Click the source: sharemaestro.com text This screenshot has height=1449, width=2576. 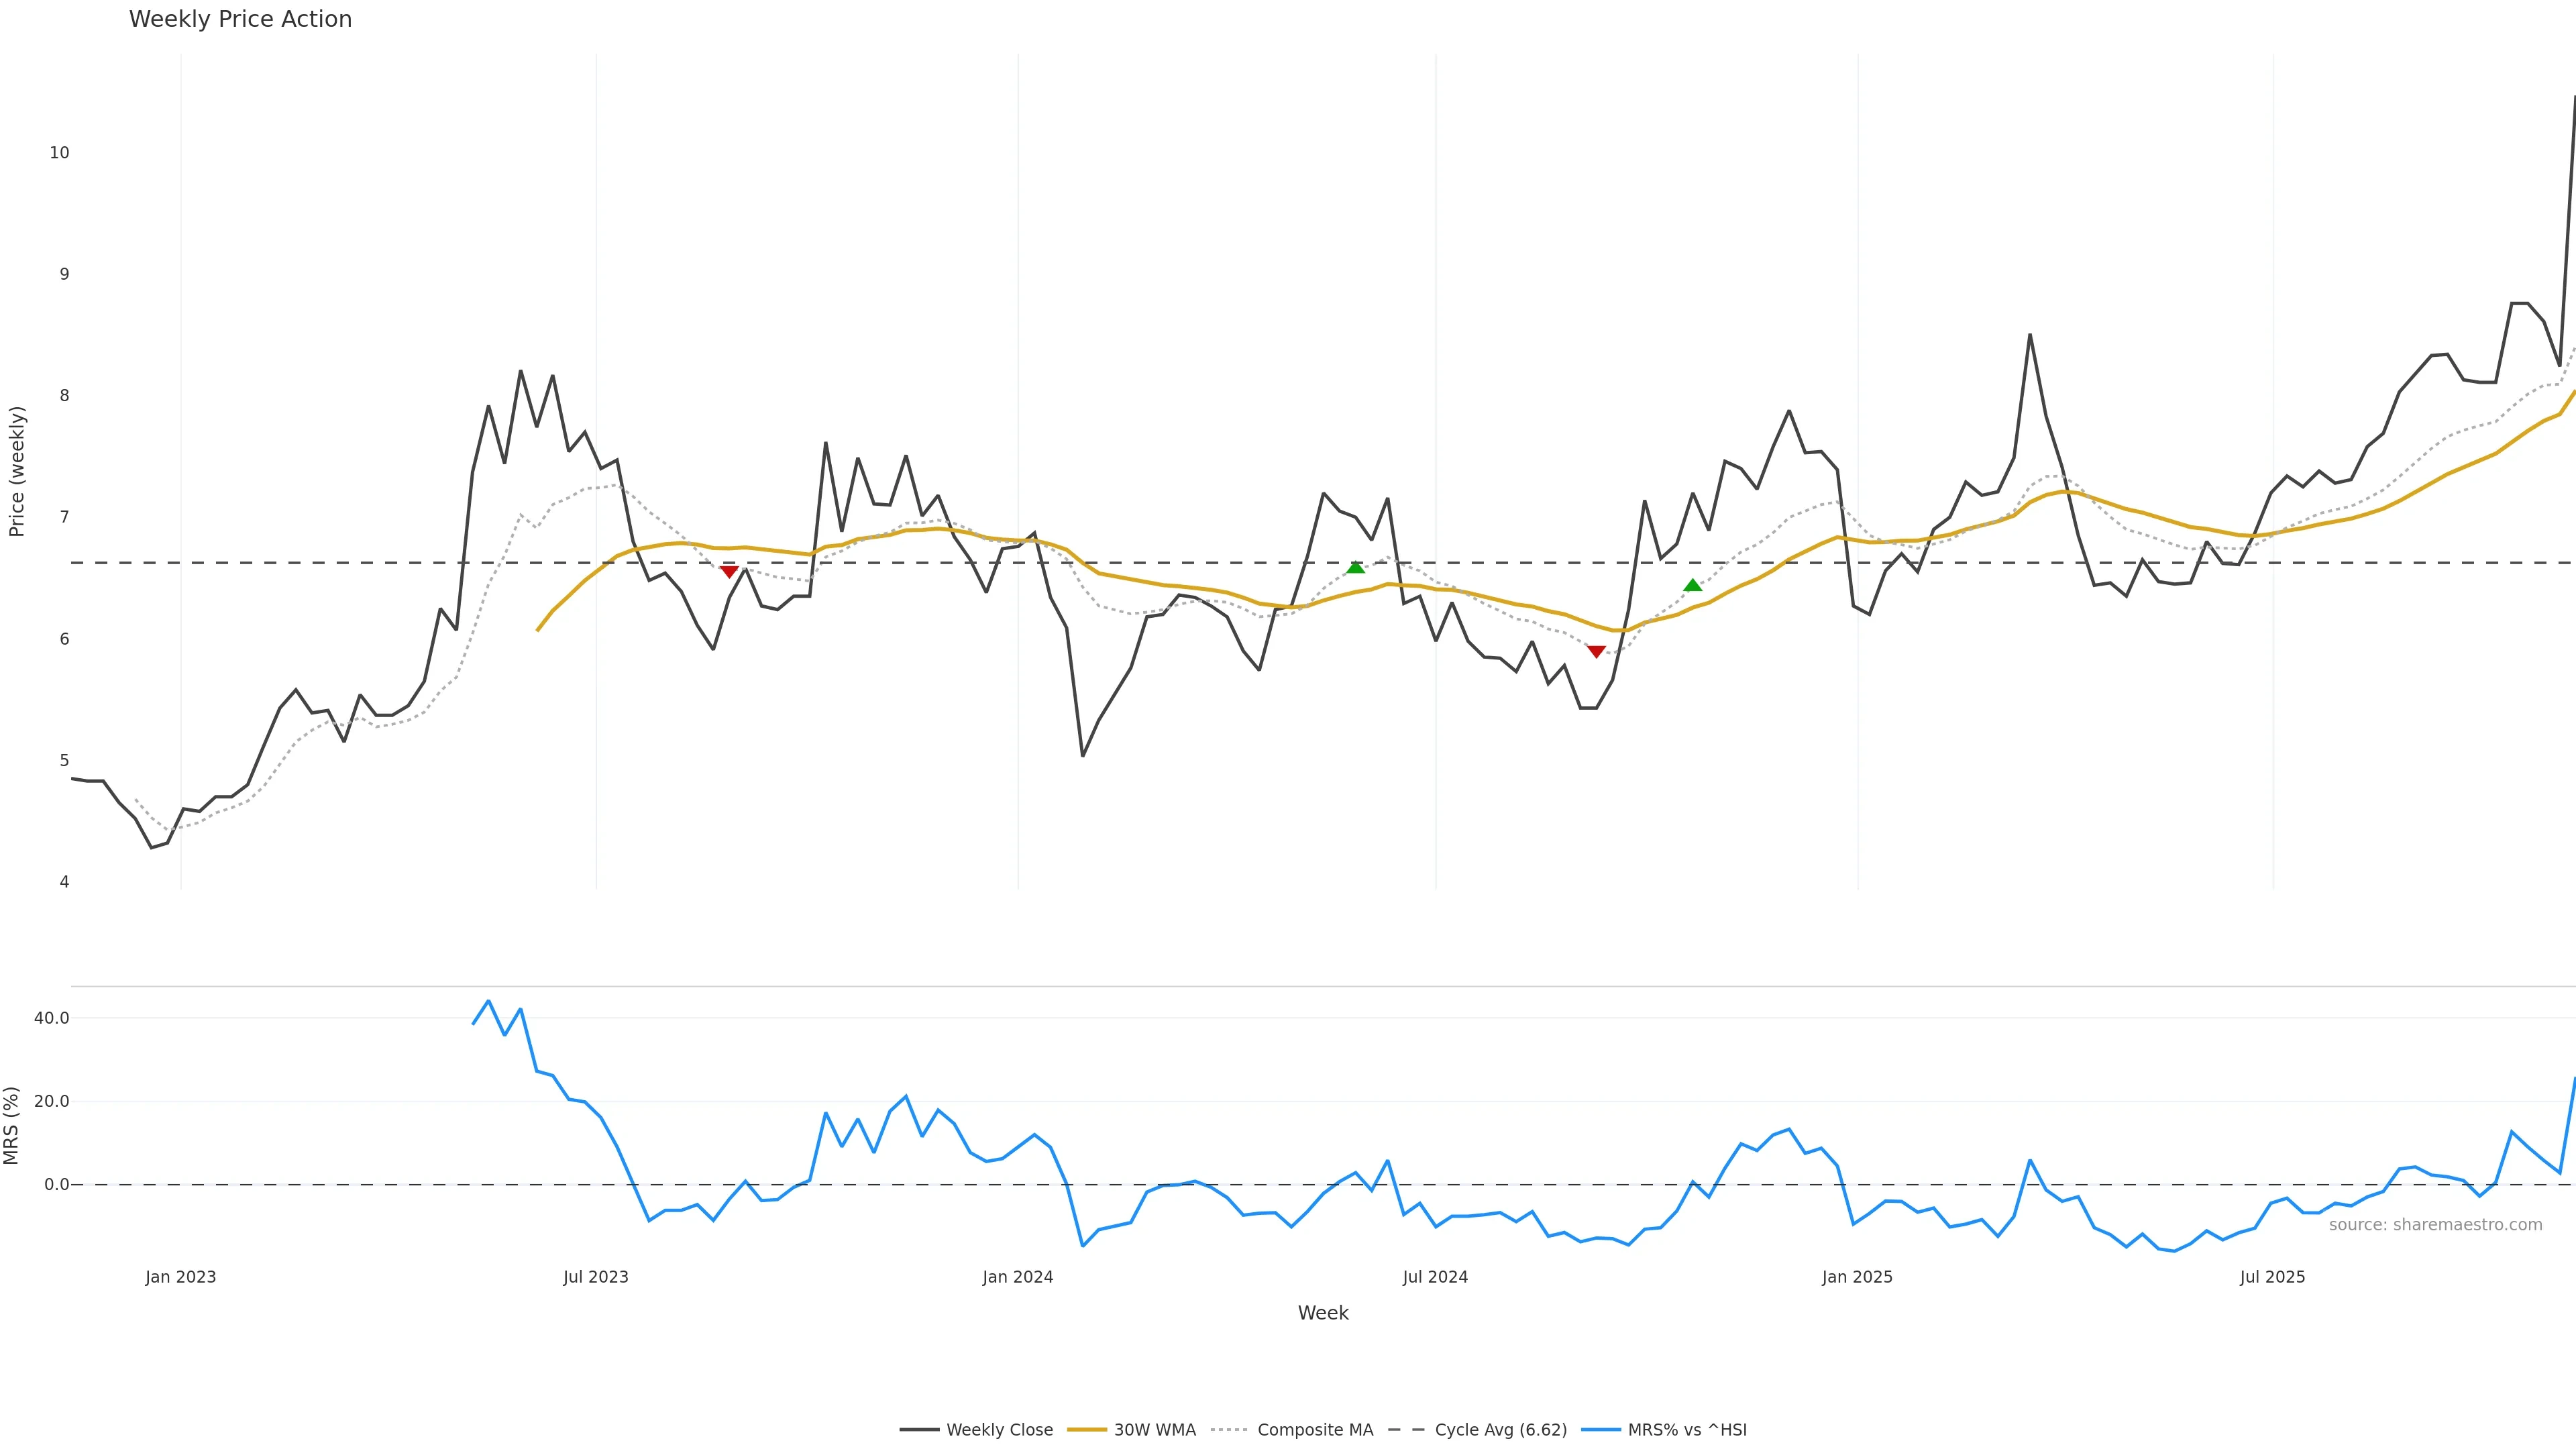pyautogui.click(x=2435, y=1225)
